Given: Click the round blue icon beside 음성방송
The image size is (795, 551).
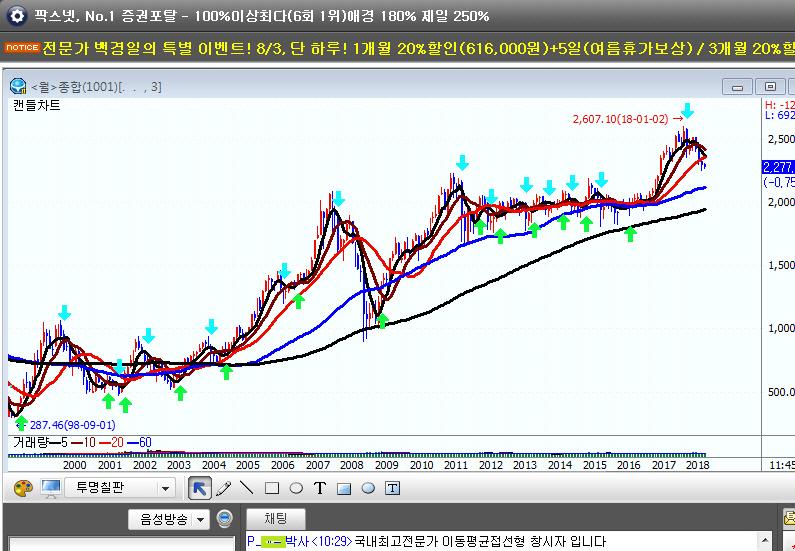Looking at the screenshot, I should click(x=225, y=519).
